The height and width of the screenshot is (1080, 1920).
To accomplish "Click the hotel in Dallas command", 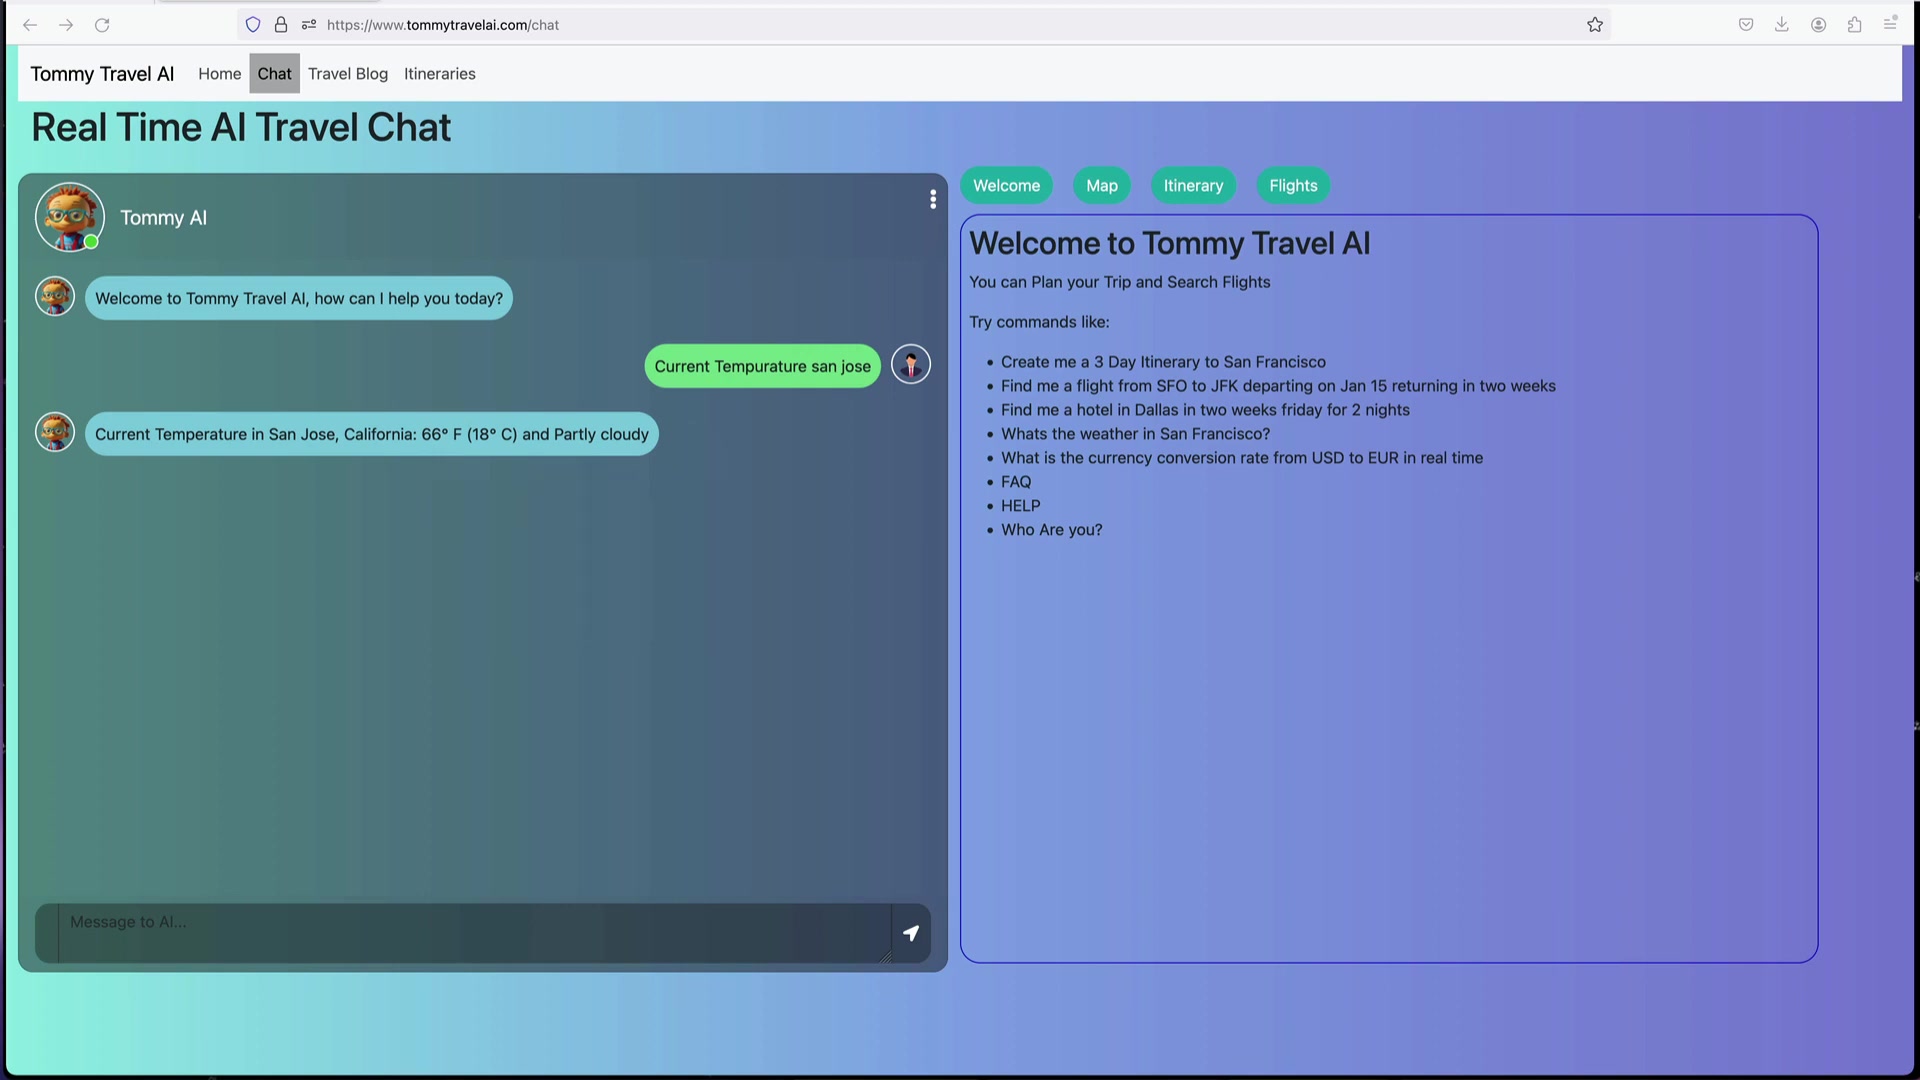I will click(1205, 410).
